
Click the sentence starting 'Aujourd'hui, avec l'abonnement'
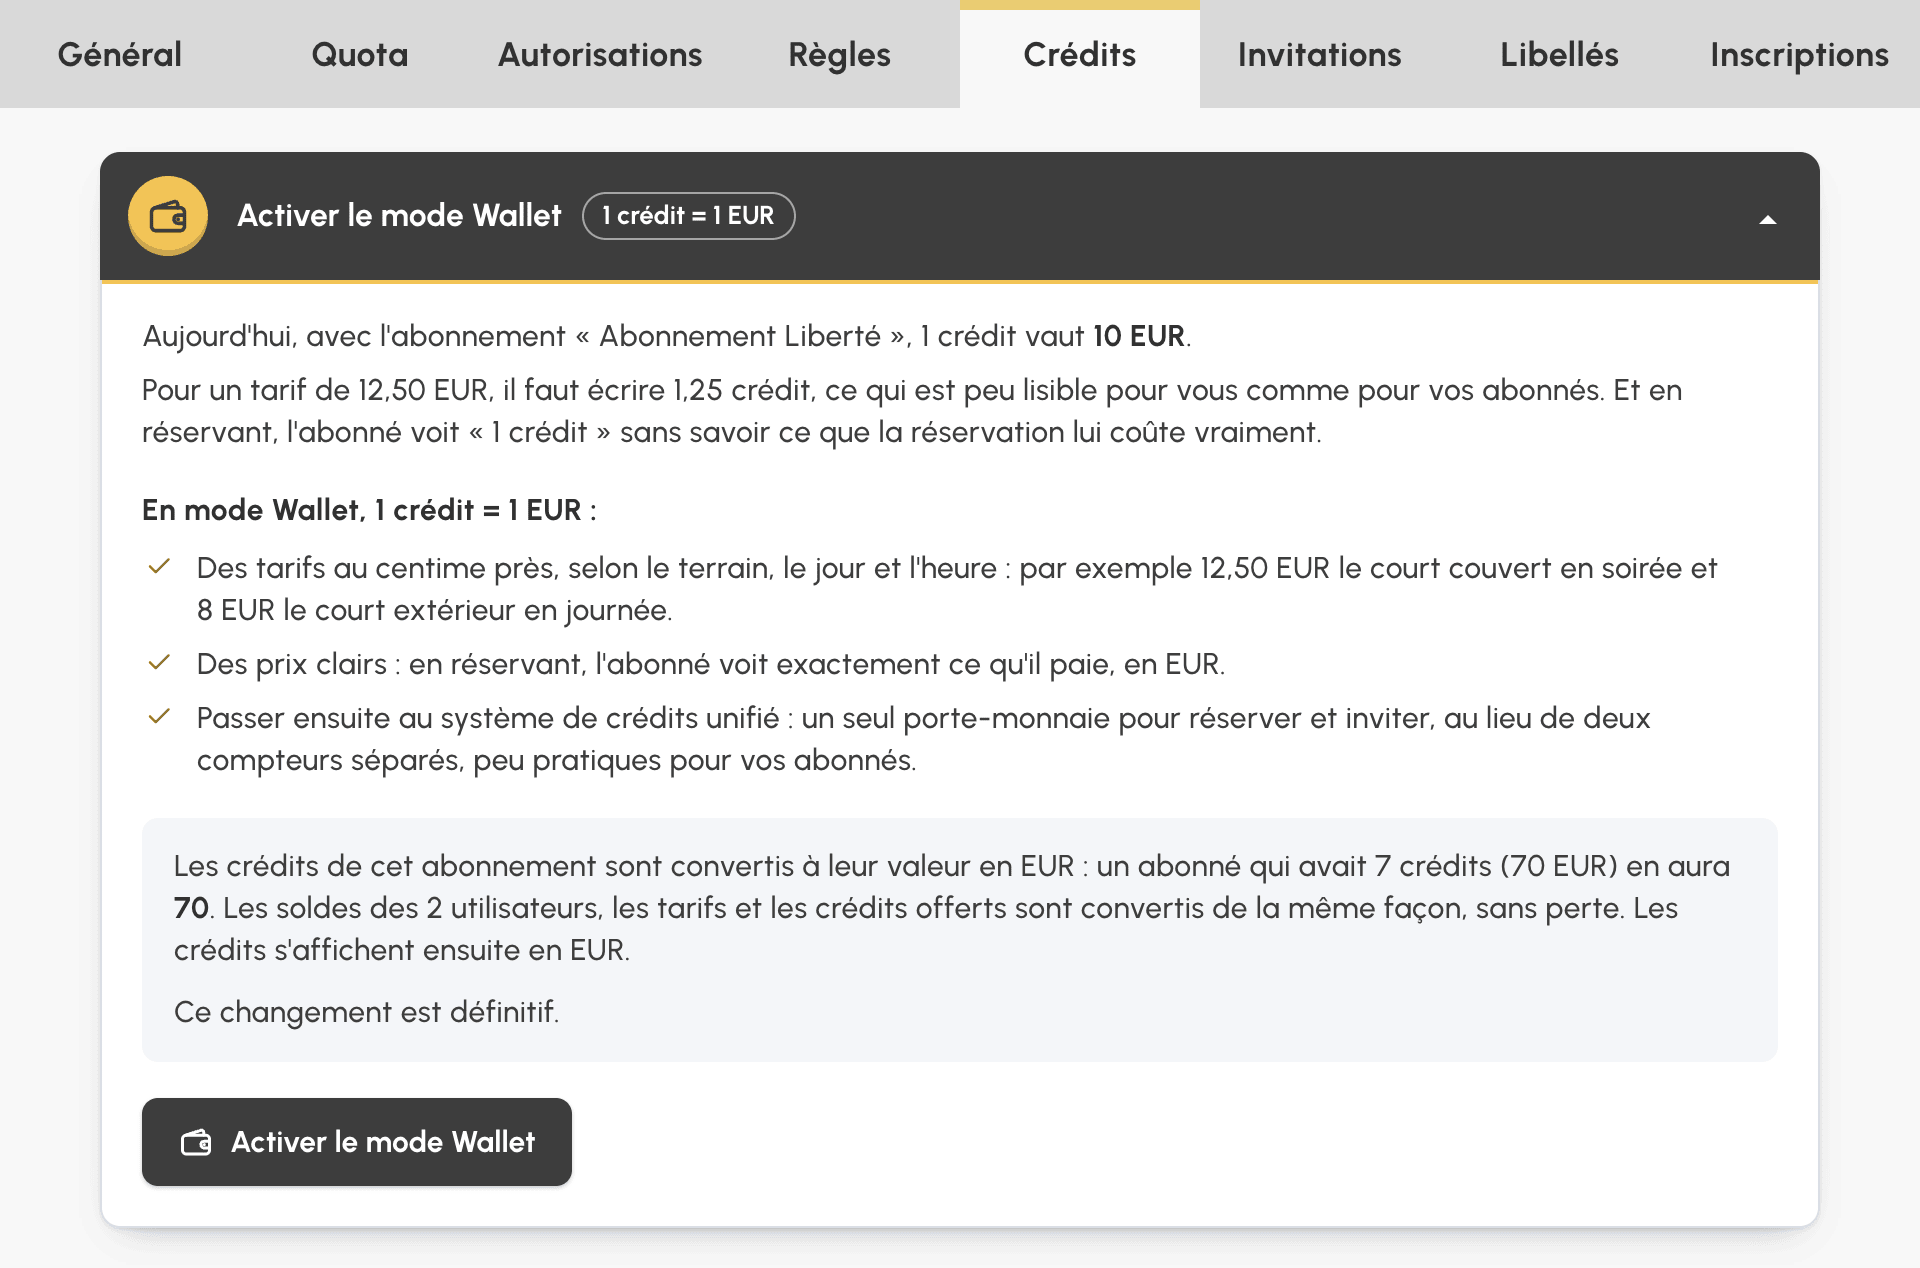coord(666,336)
